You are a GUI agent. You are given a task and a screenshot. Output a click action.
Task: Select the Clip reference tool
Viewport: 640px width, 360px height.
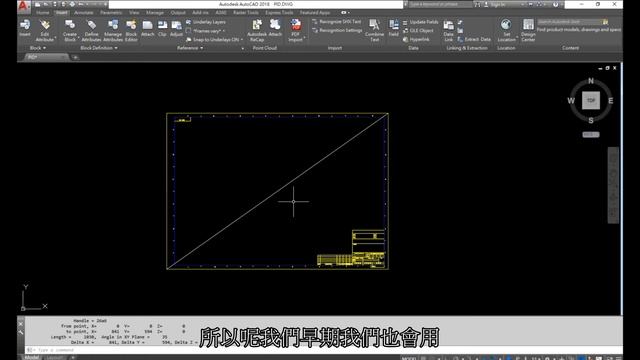coord(162,28)
